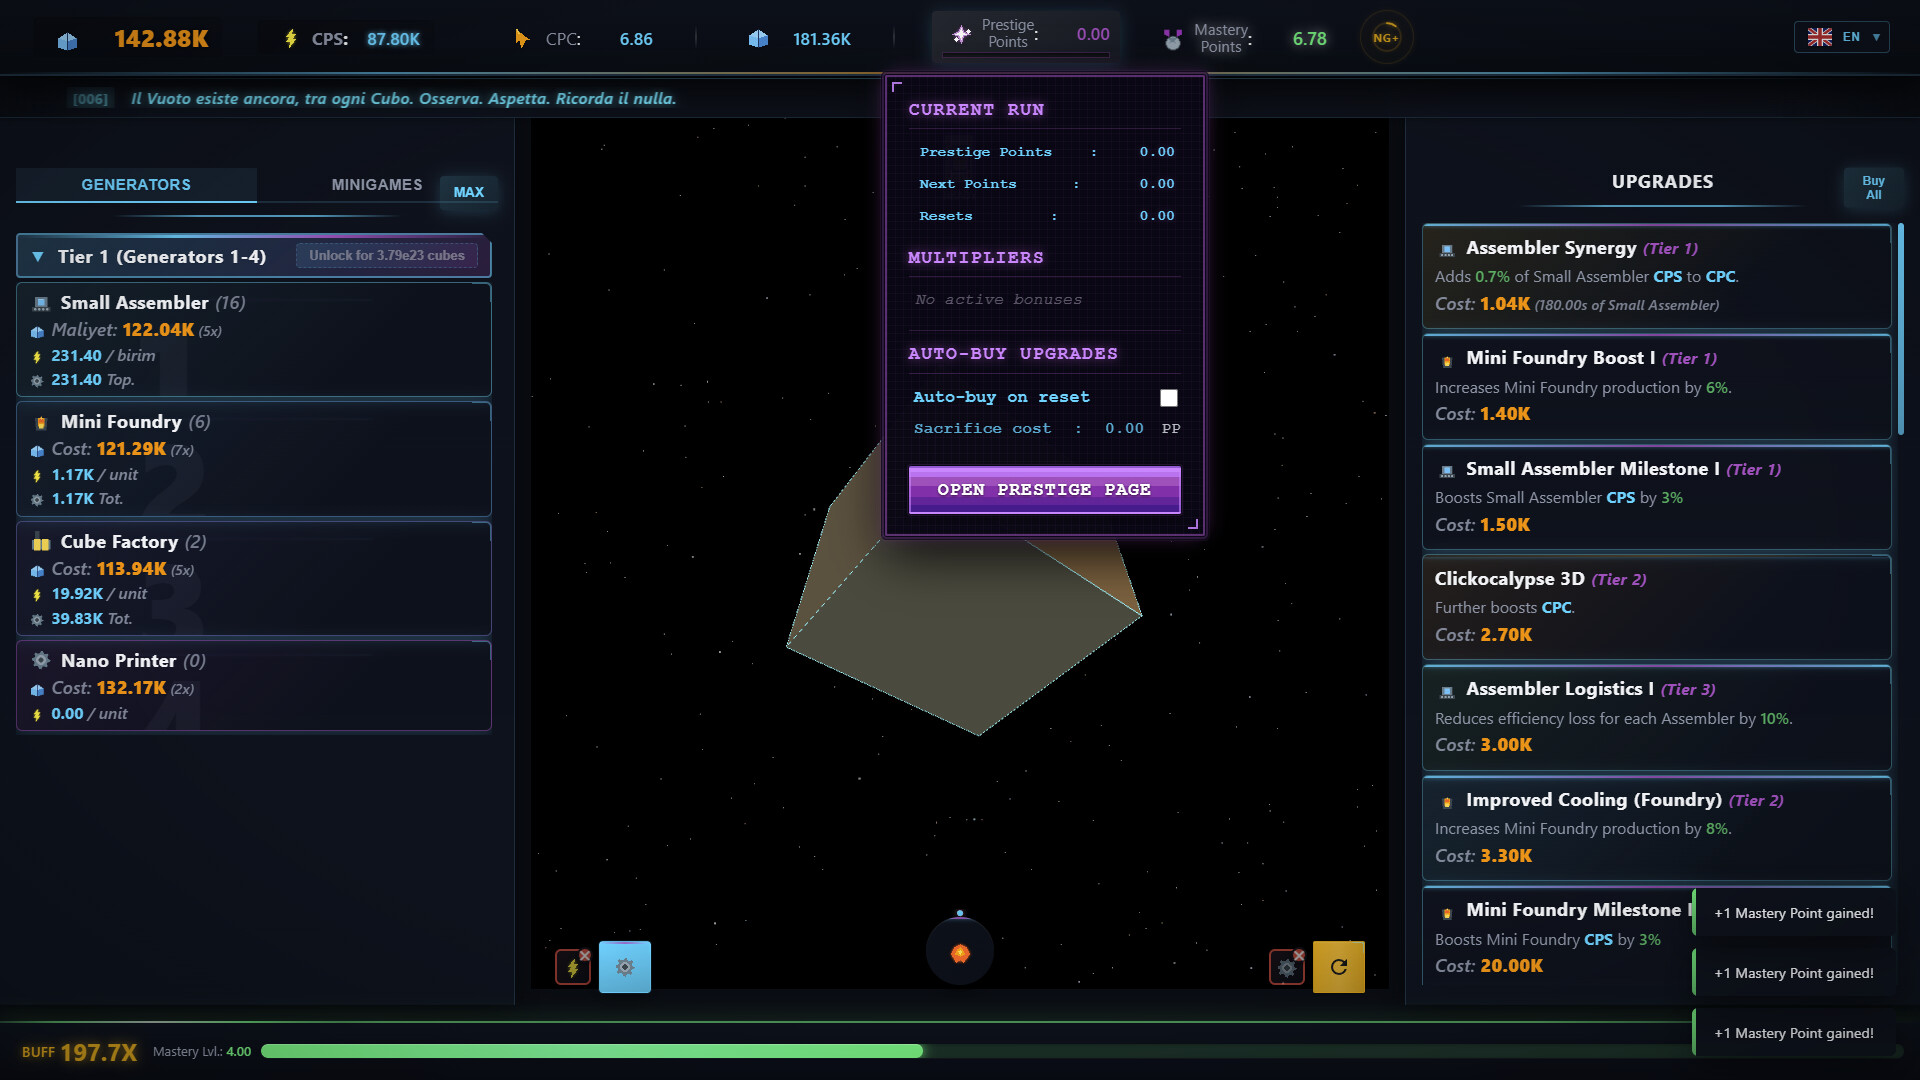This screenshot has width=1920, height=1080.
Task: Collapse the Tier 1 (Generators 1-4) section
Action: click(38, 256)
